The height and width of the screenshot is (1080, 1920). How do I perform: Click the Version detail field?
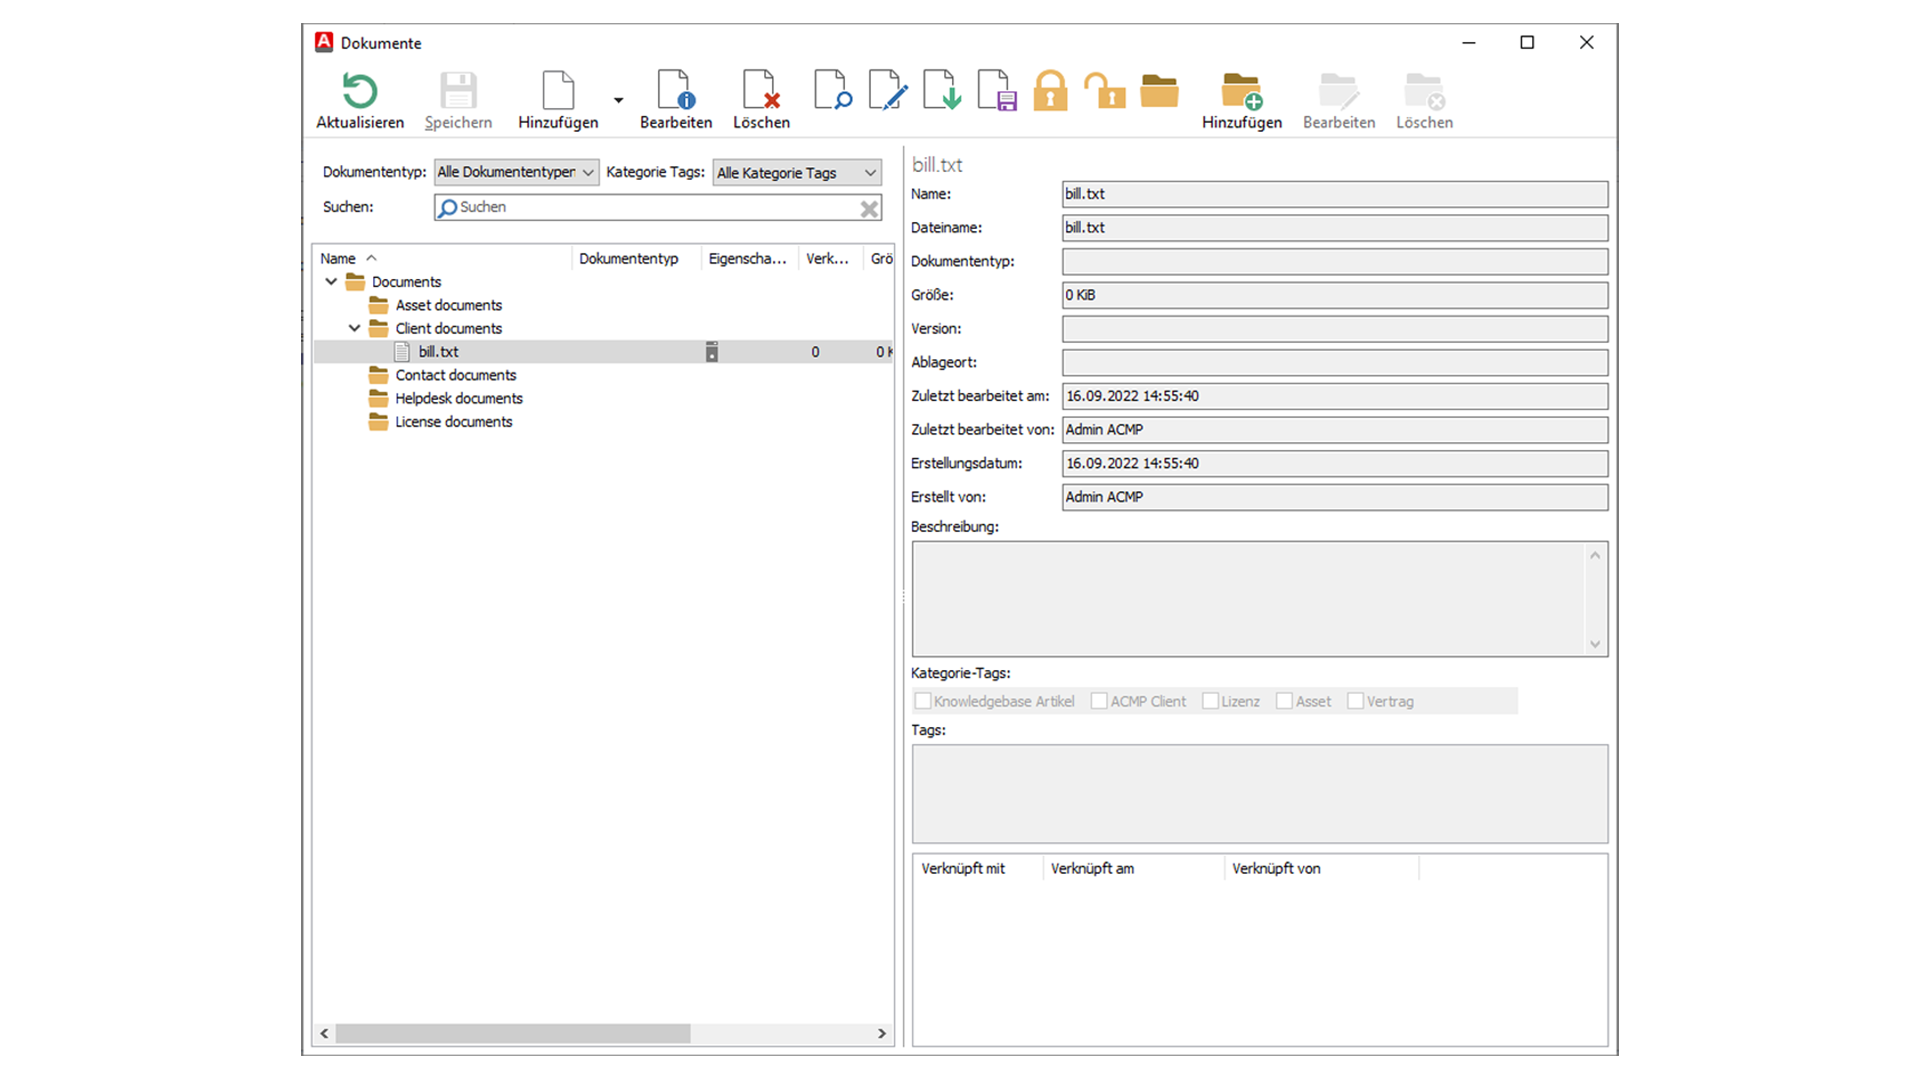(x=1335, y=329)
